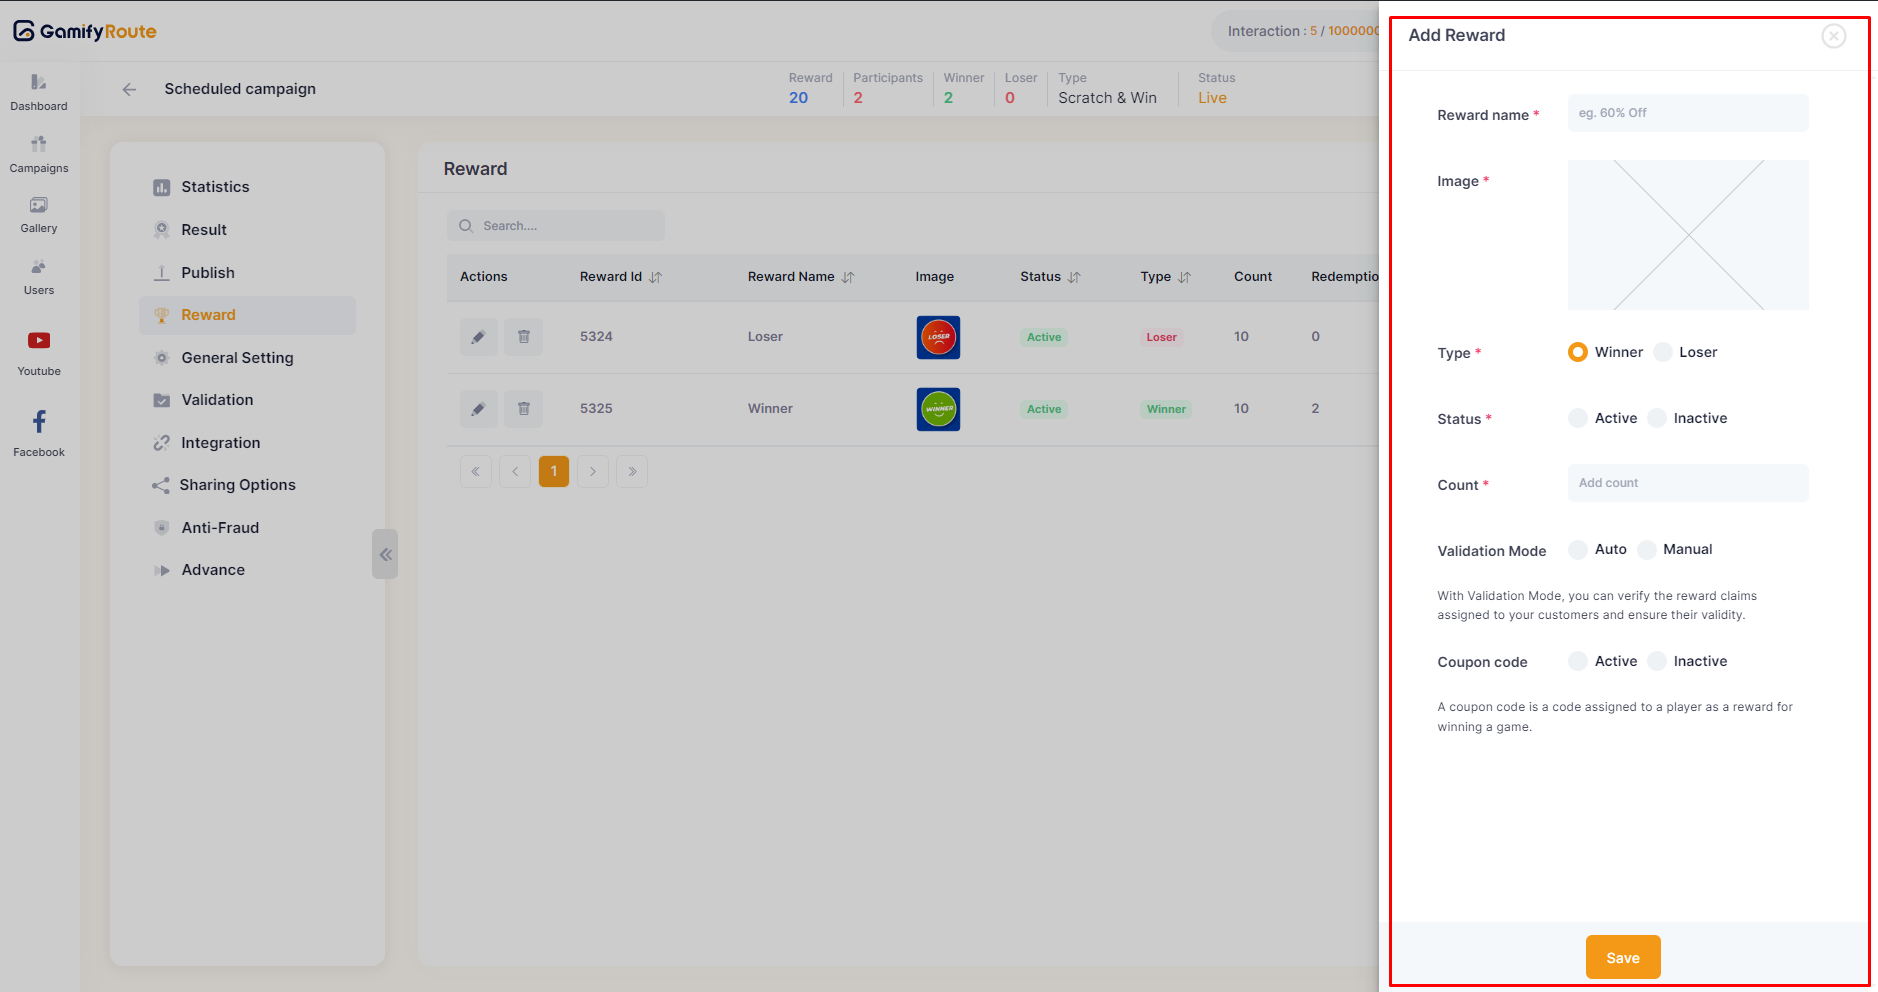The image size is (1878, 992).
Task: Set Status to Active
Action: click(1578, 418)
